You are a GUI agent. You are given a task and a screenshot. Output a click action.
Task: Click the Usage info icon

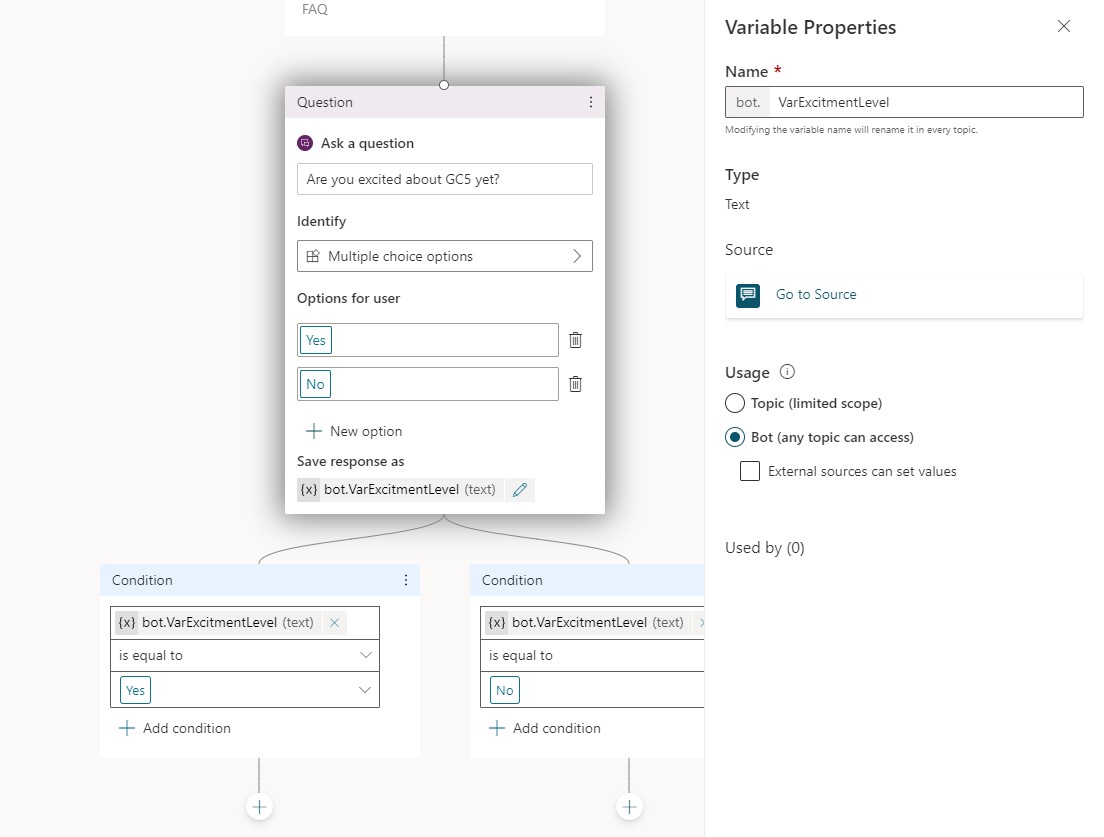(x=787, y=372)
